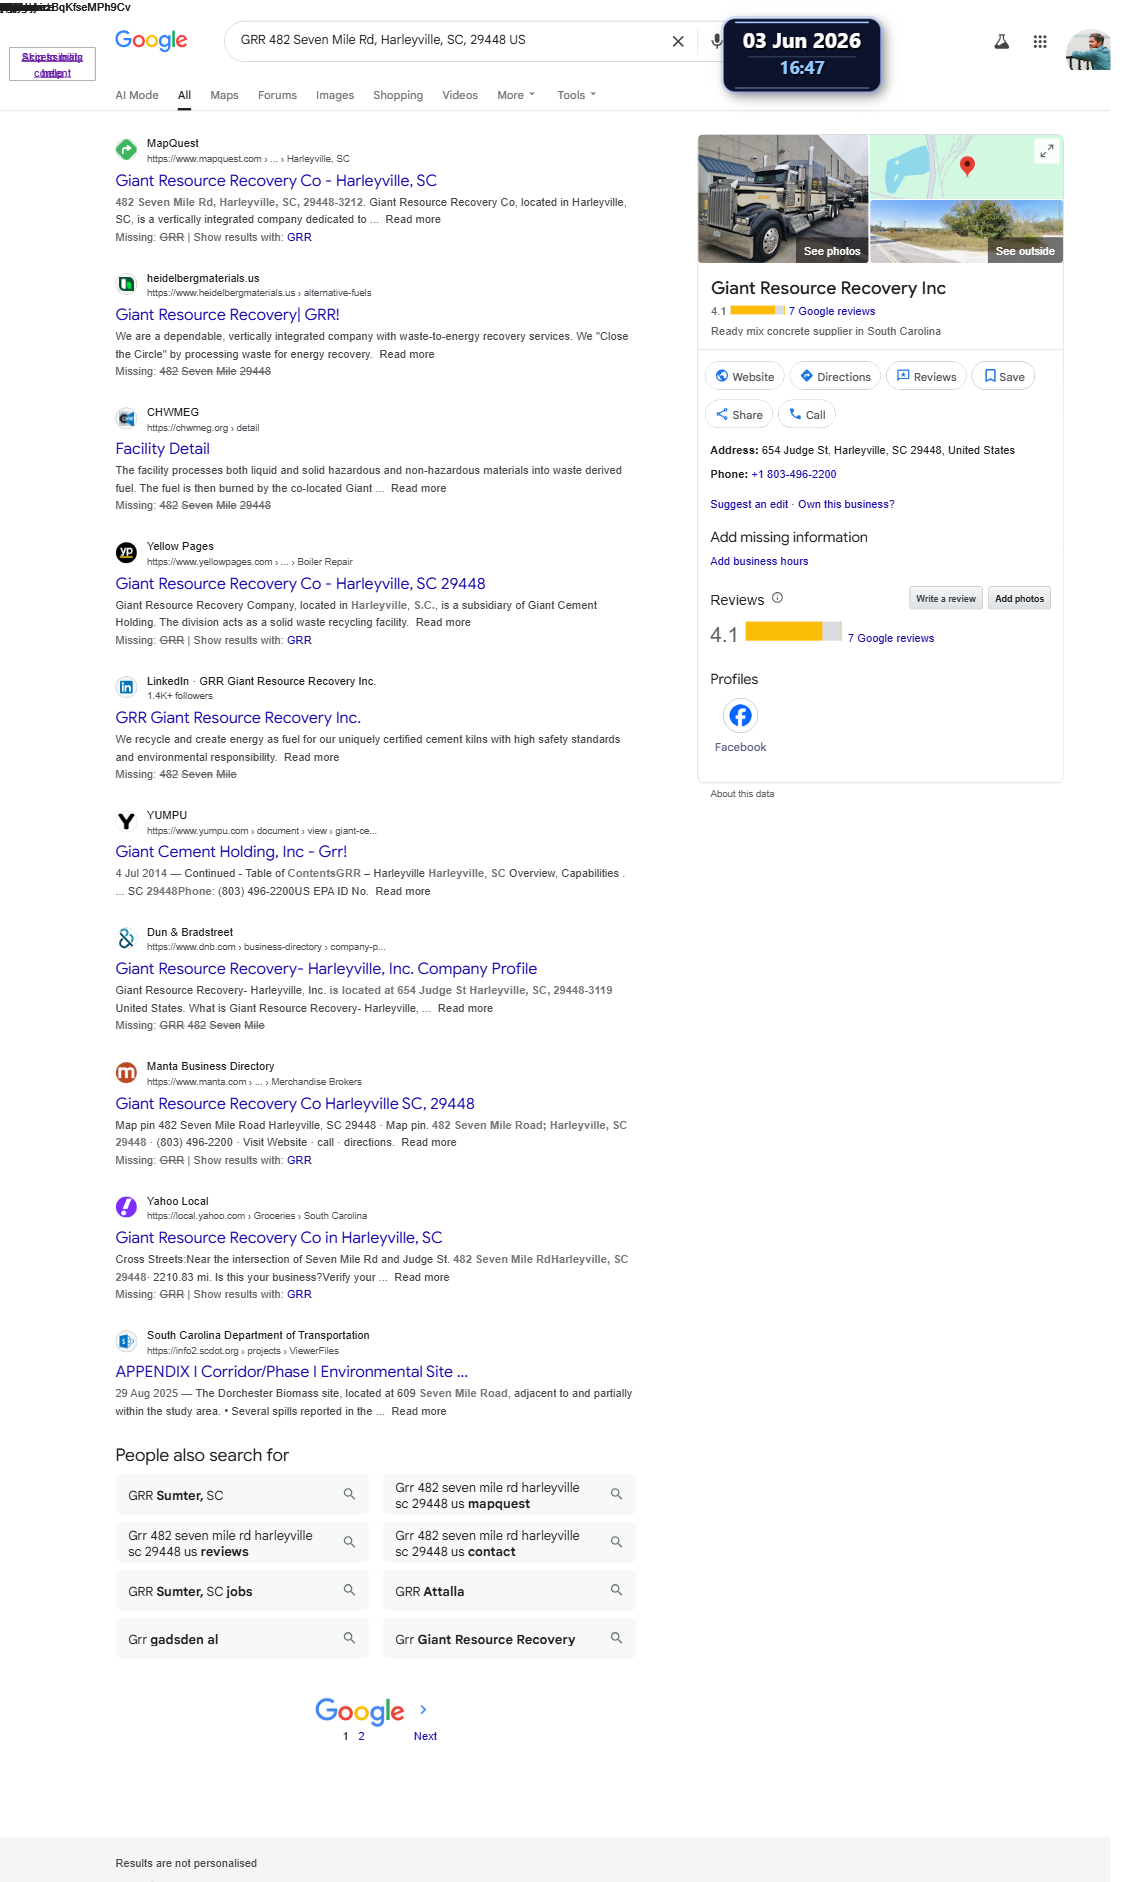Click the Write a review button
Screen dimensions: 1124x1882
click(945, 598)
